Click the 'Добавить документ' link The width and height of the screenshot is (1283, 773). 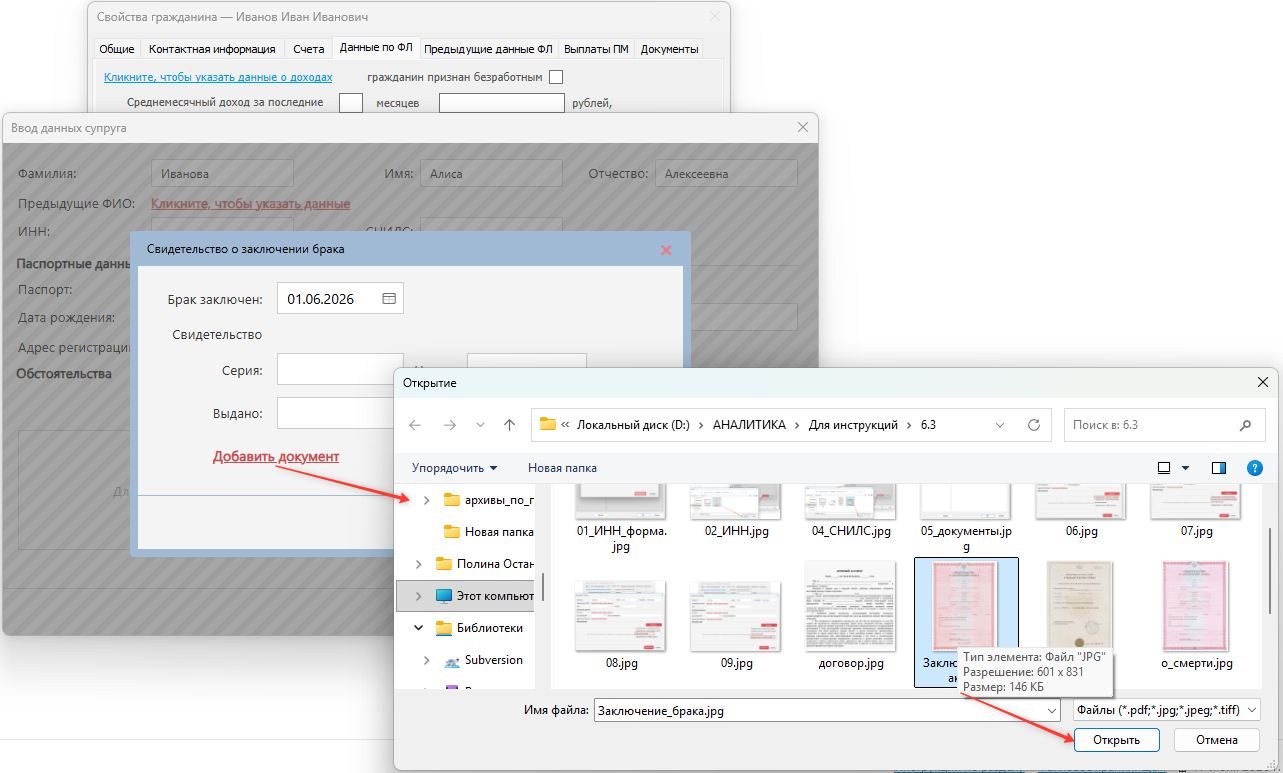[276, 456]
